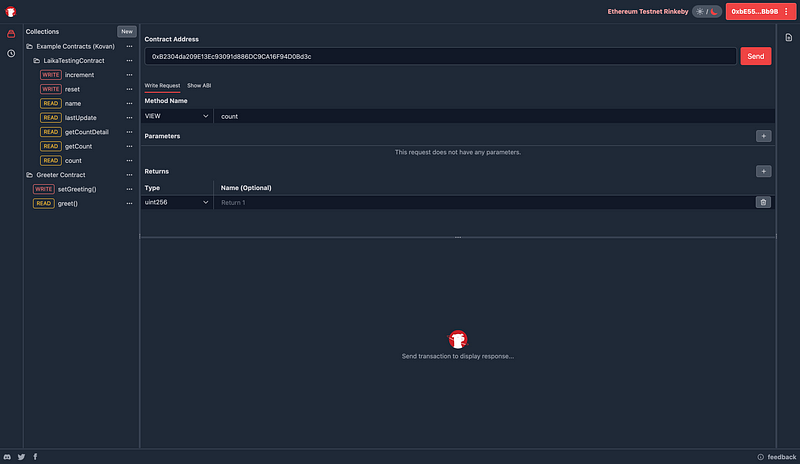The image size is (800, 464).
Task: Add a new parameter with plus icon
Action: pos(763,136)
